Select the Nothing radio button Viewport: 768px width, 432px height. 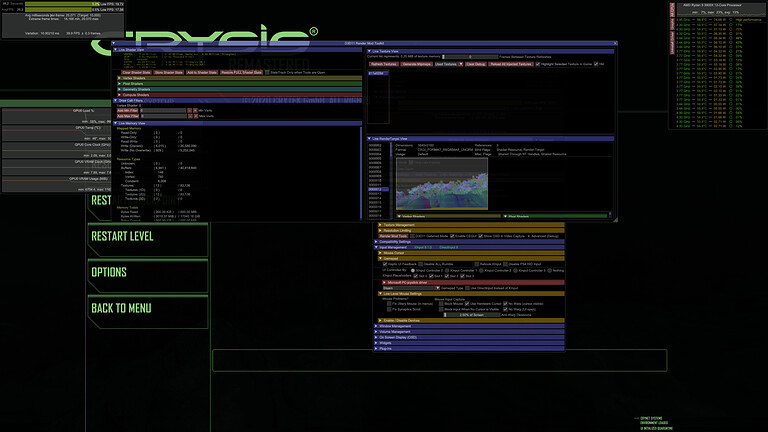click(x=550, y=270)
